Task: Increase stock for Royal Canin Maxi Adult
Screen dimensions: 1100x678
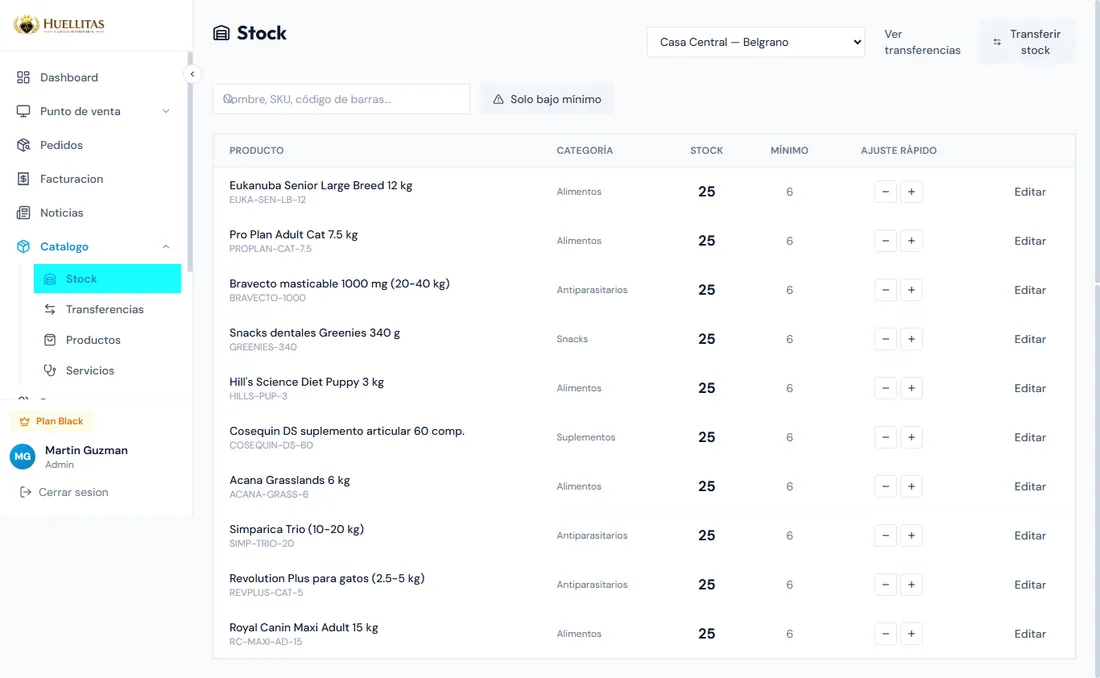Action: click(911, 634)
